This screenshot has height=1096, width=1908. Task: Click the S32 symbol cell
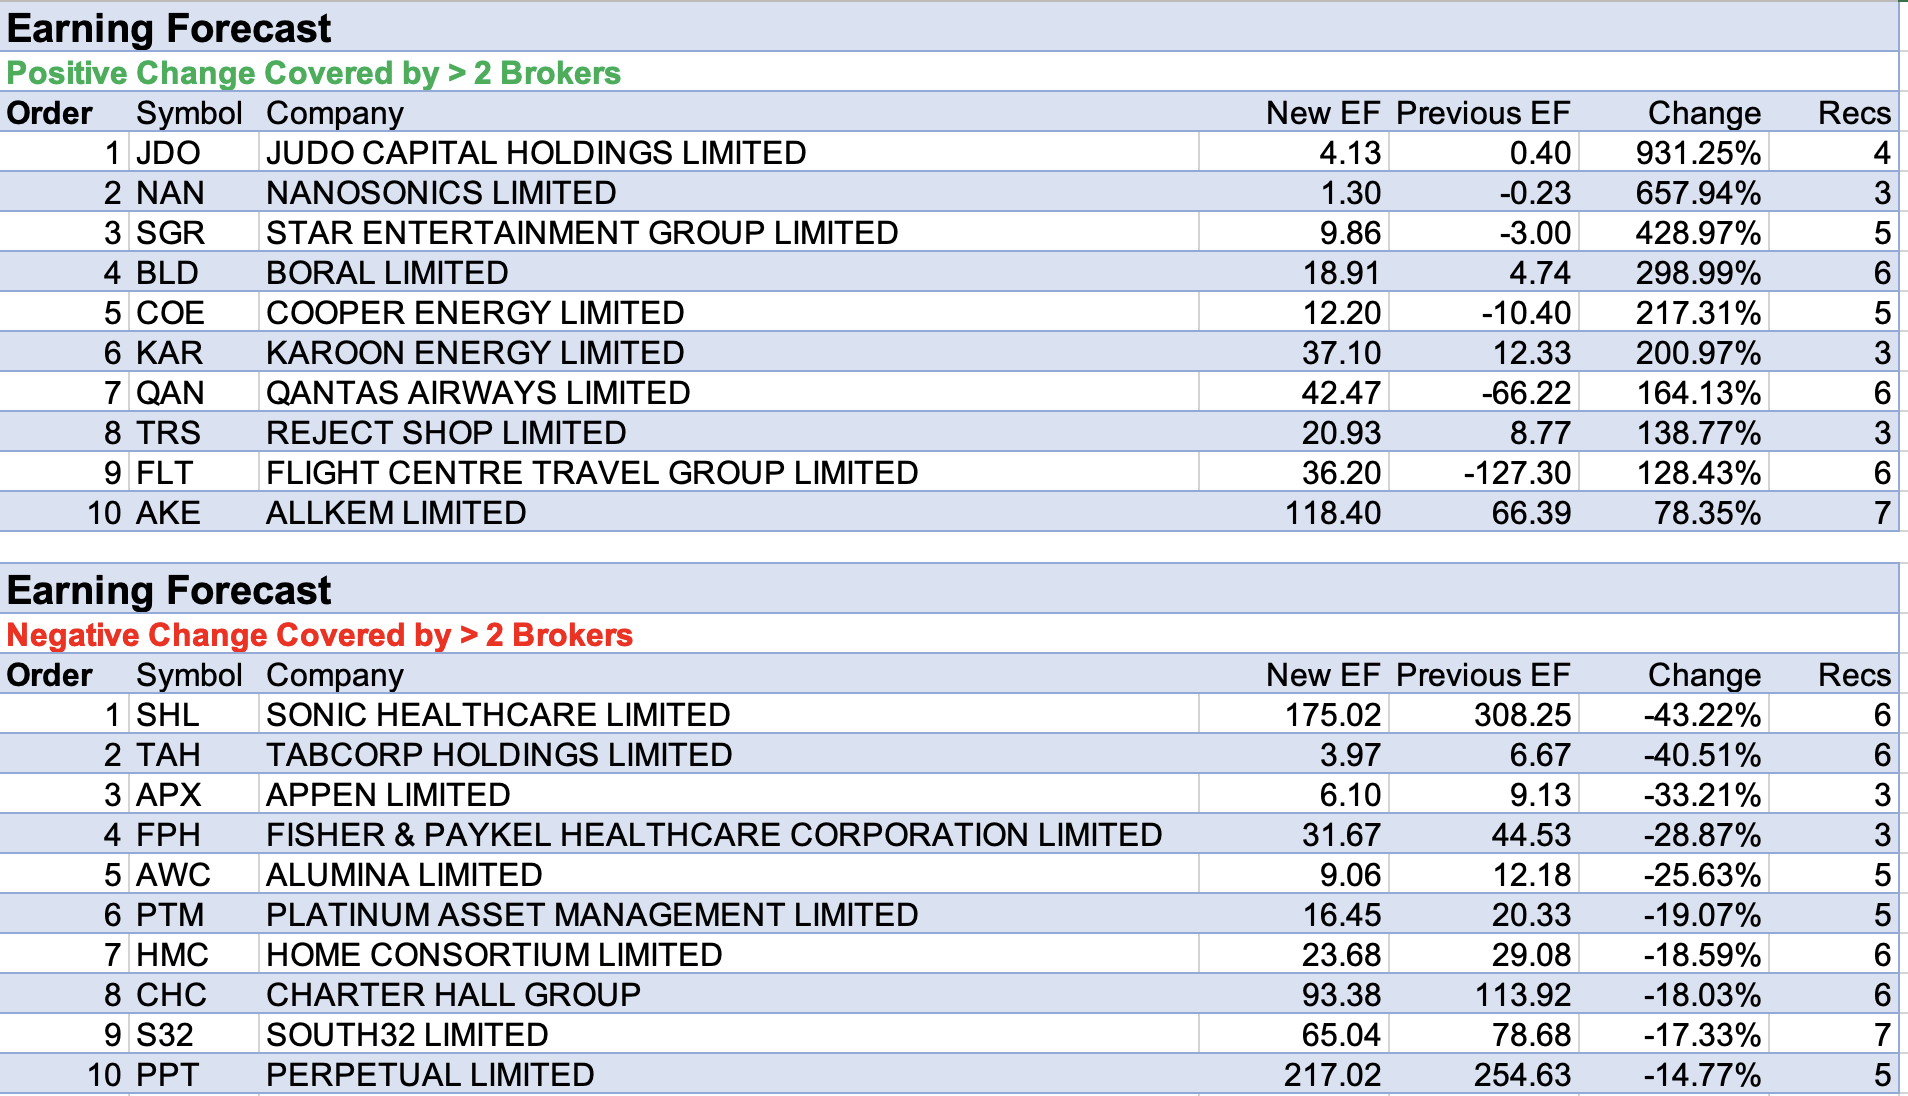[165, 1035]
